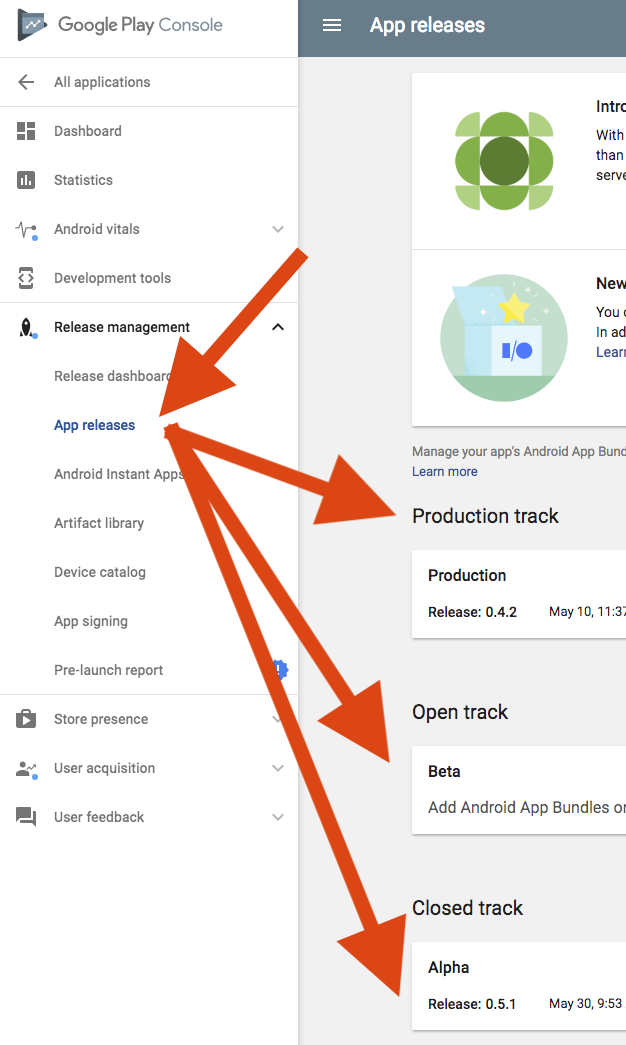Click the Statistics bar chart icon
This screenshot has width=626, height=1045.
click(x=26, y=180)
